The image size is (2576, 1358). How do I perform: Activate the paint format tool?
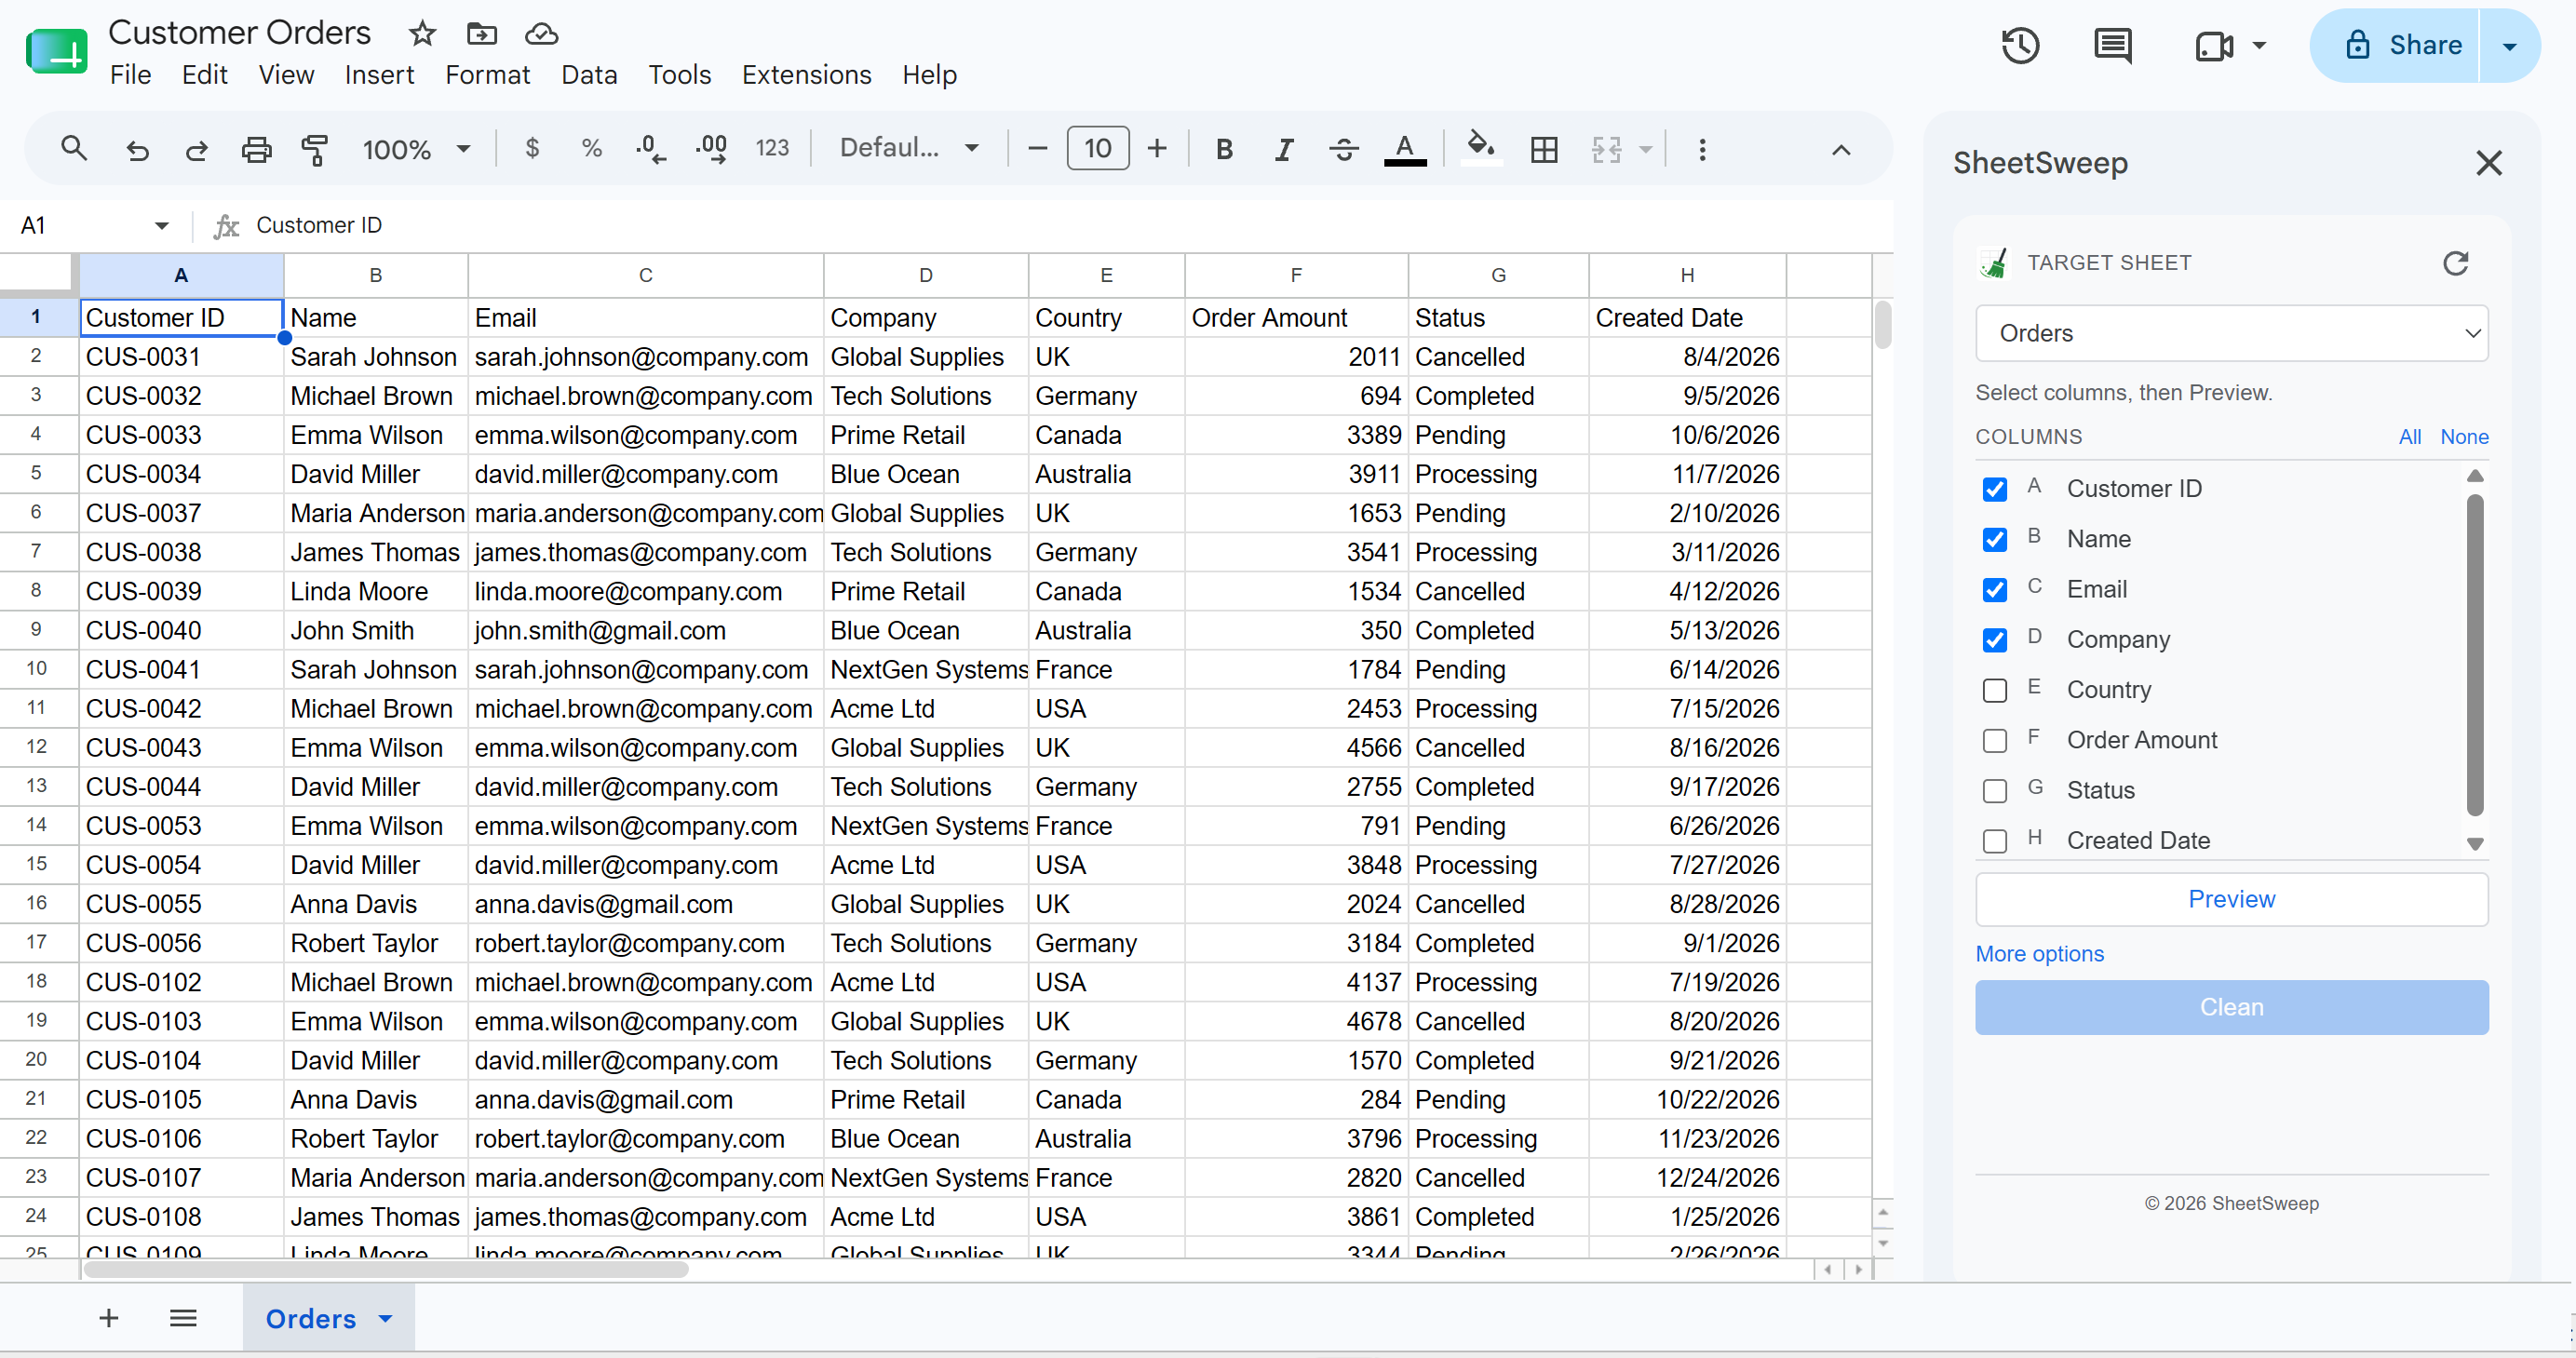[x=315, y=150]
